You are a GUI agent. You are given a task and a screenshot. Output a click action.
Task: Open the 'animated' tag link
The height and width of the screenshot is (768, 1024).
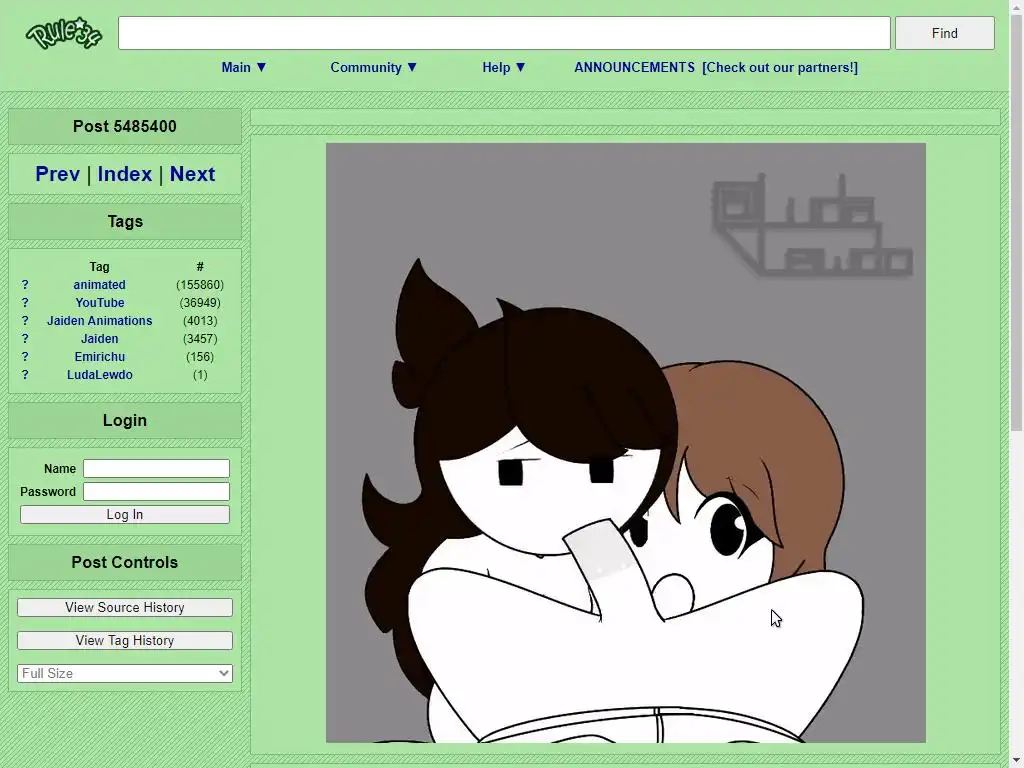[x=99, y=285]
